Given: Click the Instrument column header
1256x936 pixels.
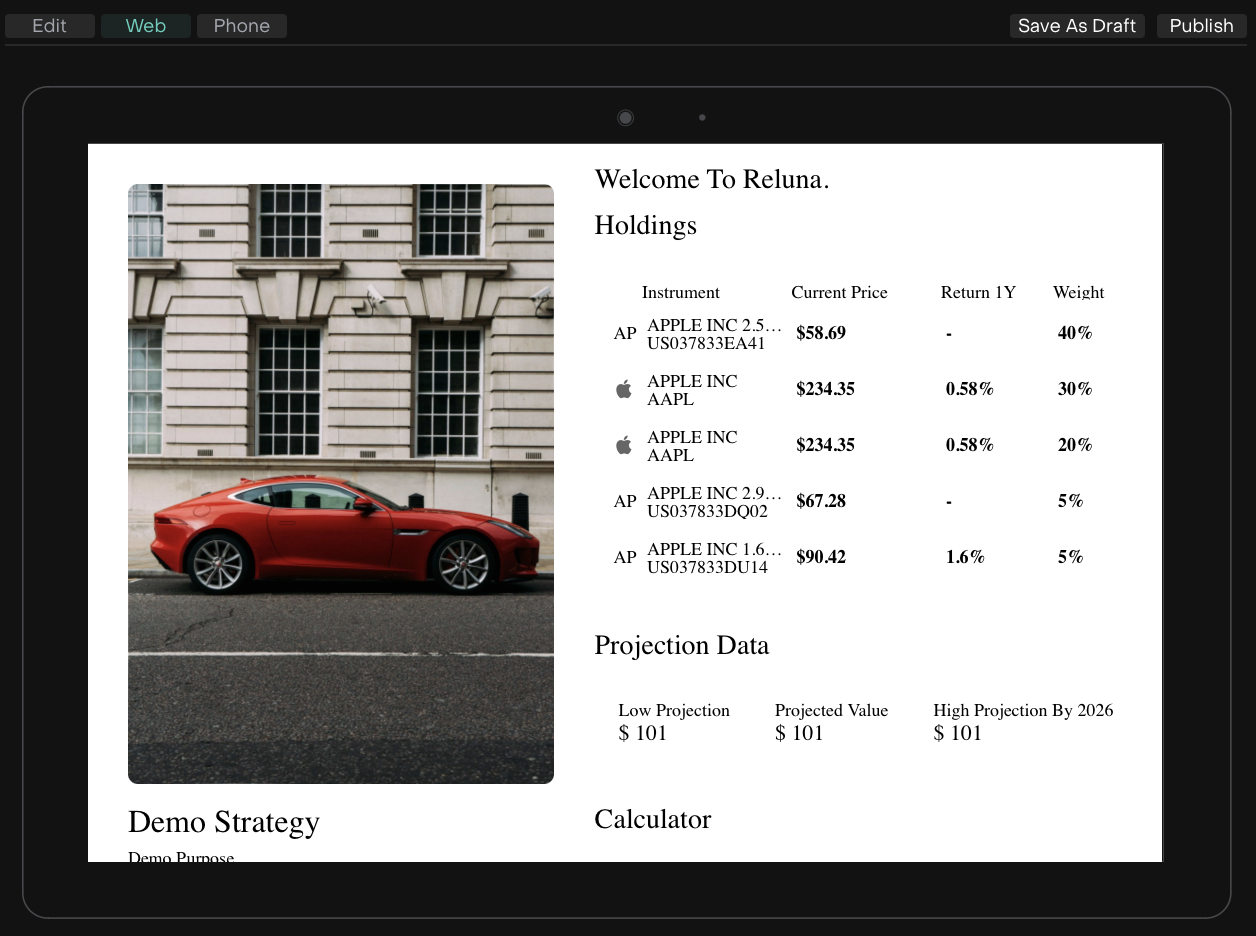Looking at the screenshot, I should pyautogui.click(x=680, y=293).
